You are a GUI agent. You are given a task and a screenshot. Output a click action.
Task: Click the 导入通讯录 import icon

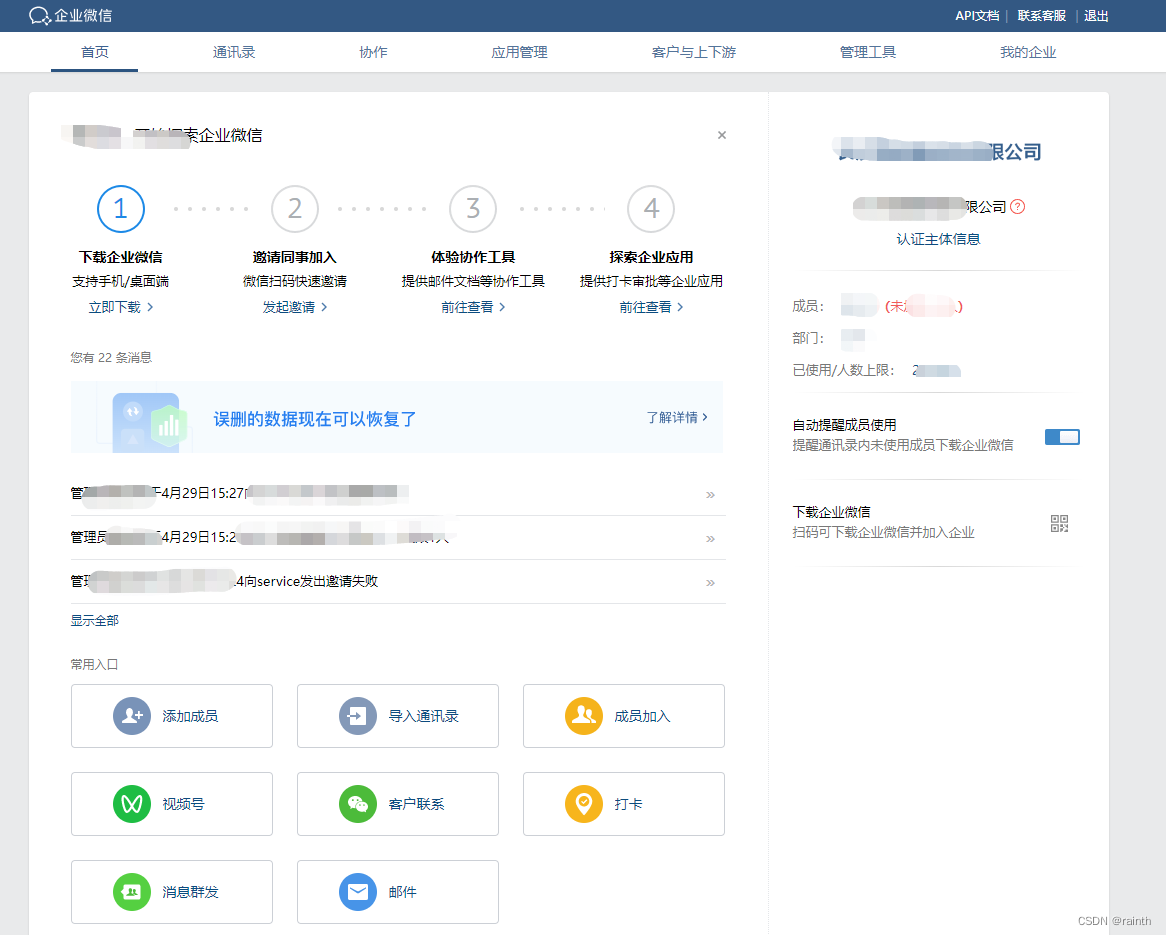[x=358, y=716]
